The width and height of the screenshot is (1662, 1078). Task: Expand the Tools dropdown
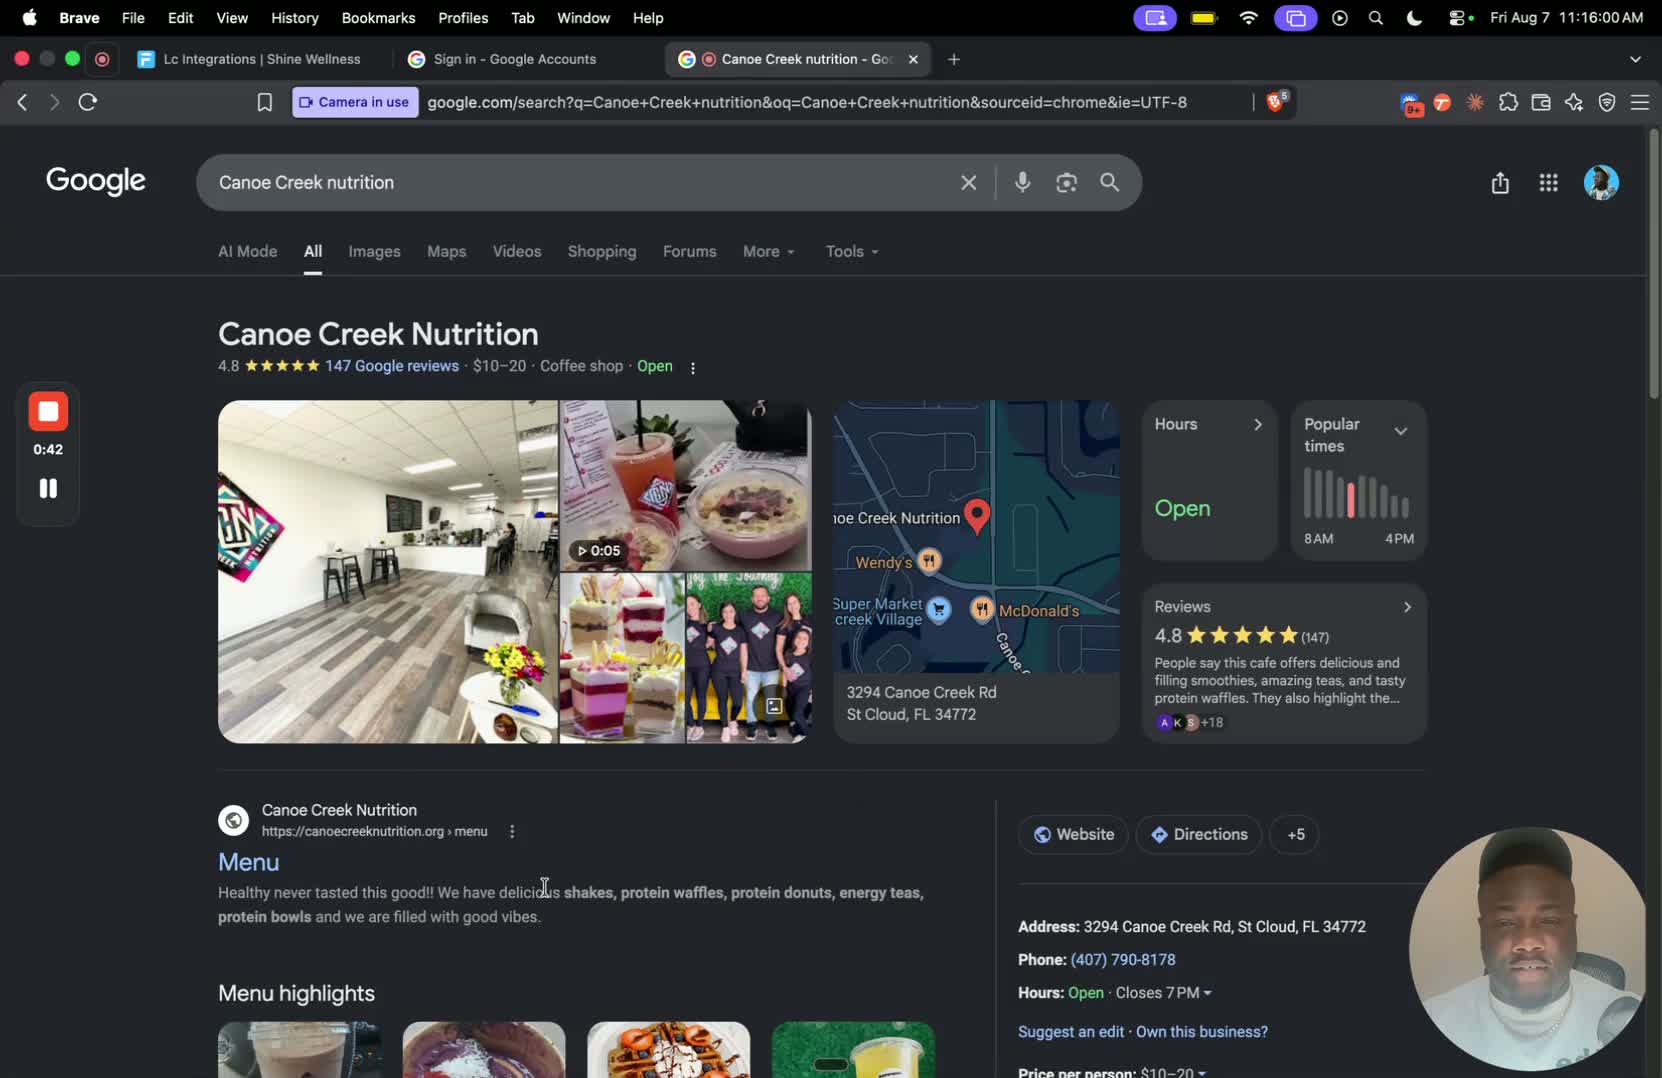[852, 251]
